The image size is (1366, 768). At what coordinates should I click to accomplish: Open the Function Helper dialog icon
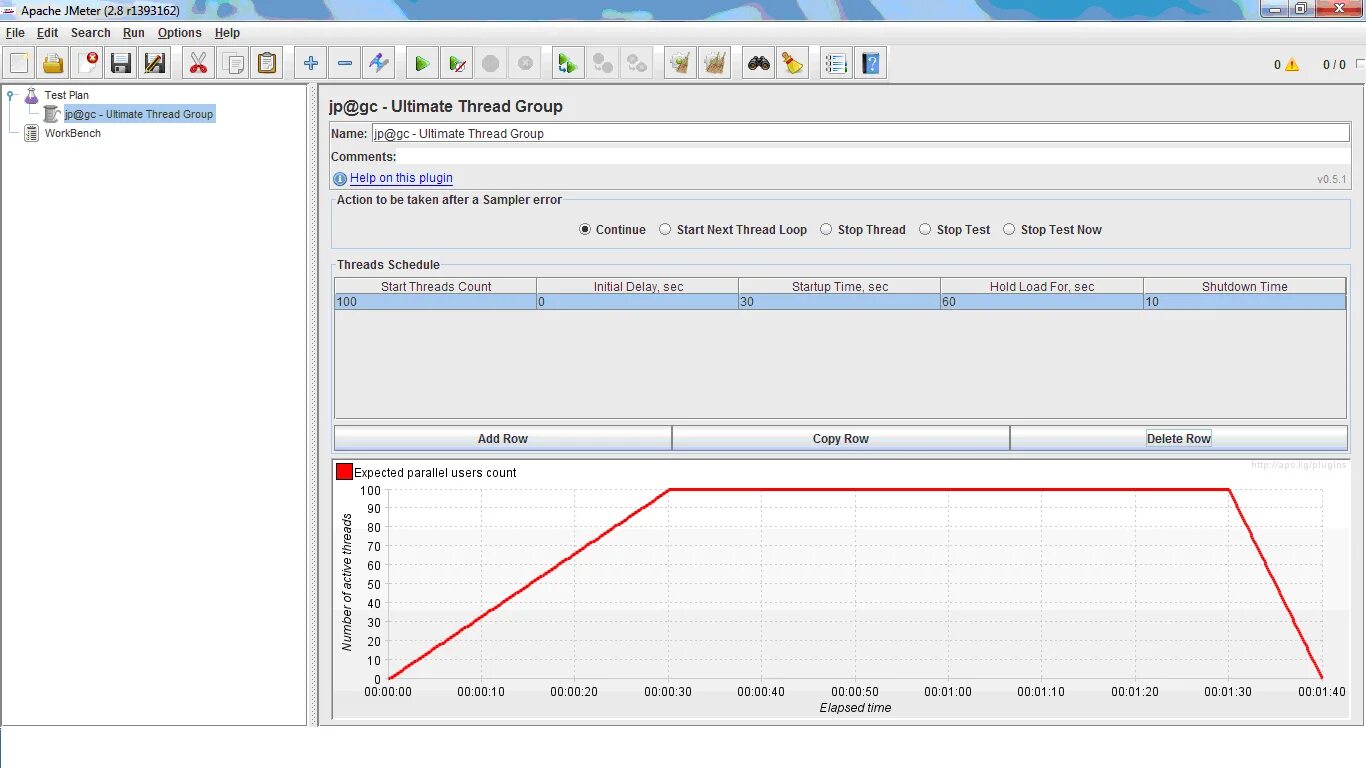(x=836, y=64)
